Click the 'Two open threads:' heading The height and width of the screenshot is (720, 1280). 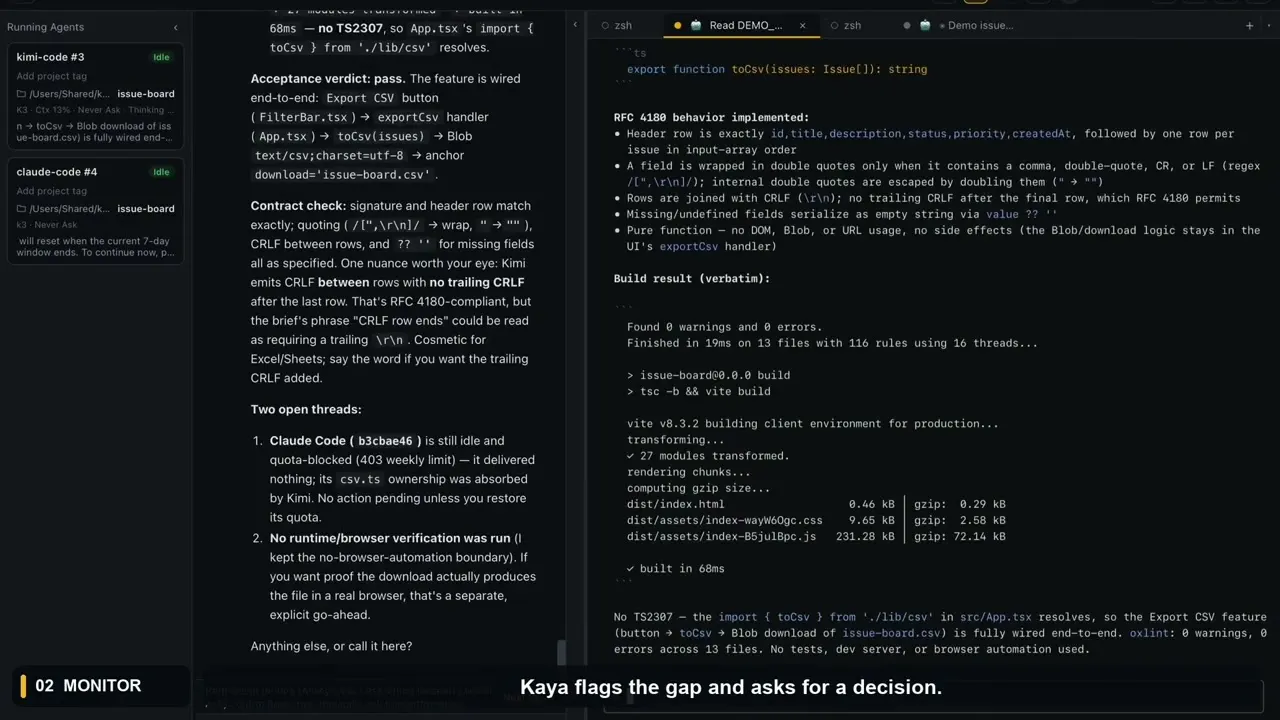[x=306, y=409]
